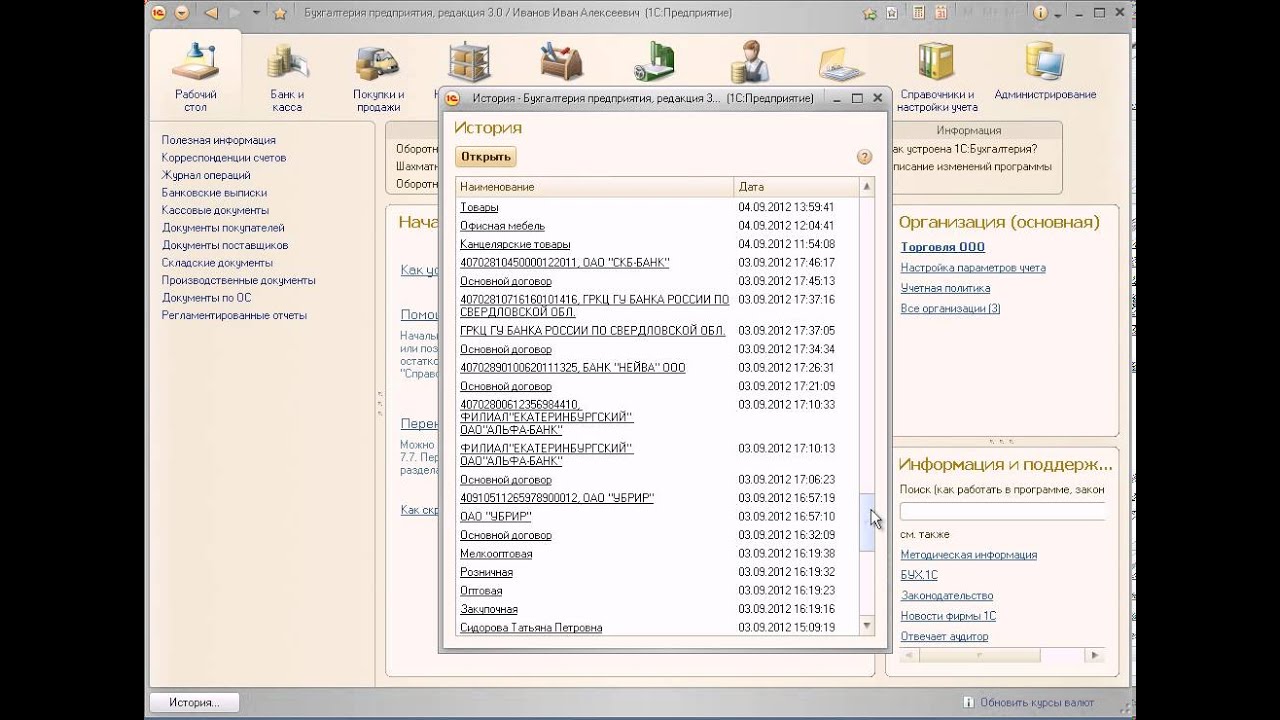1280x720 pixels.
Task: Open the main menu dropdown arrow
Action: [181, 13]
